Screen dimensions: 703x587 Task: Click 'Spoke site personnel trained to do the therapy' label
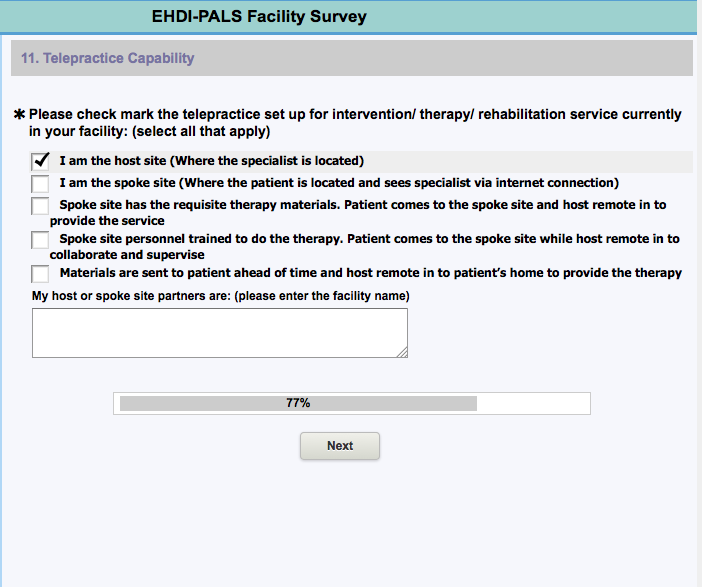[x=369, y=239]
